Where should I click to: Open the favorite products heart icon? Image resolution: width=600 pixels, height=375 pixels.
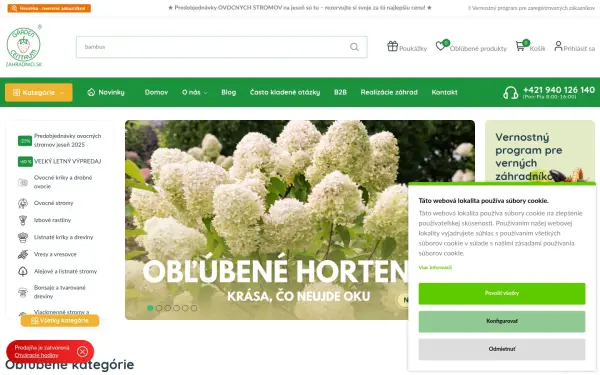441,46
